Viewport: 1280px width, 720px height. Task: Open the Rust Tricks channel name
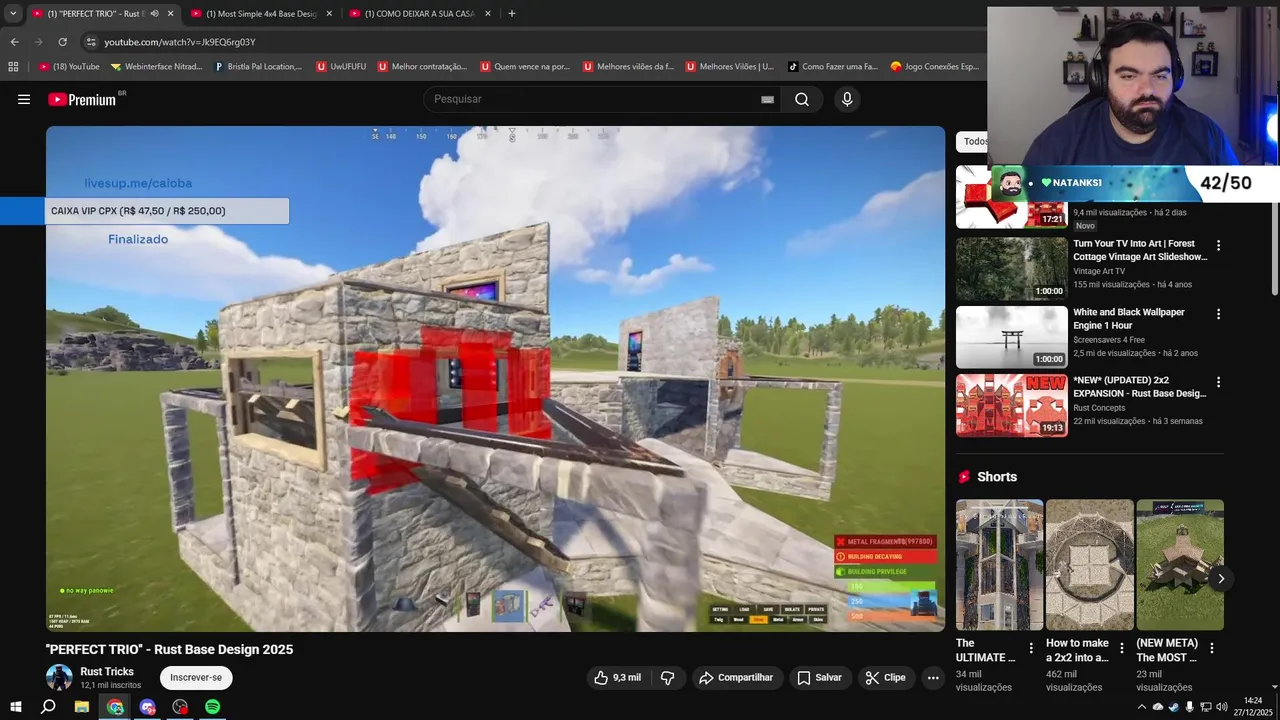(x=107, y=672)
